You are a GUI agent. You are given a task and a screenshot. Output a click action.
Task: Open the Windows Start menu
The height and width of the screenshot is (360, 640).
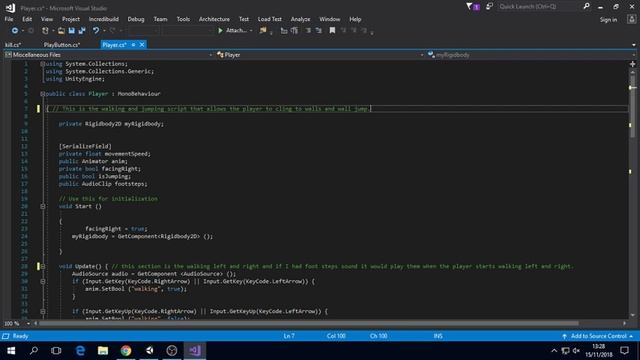point(11,351)
